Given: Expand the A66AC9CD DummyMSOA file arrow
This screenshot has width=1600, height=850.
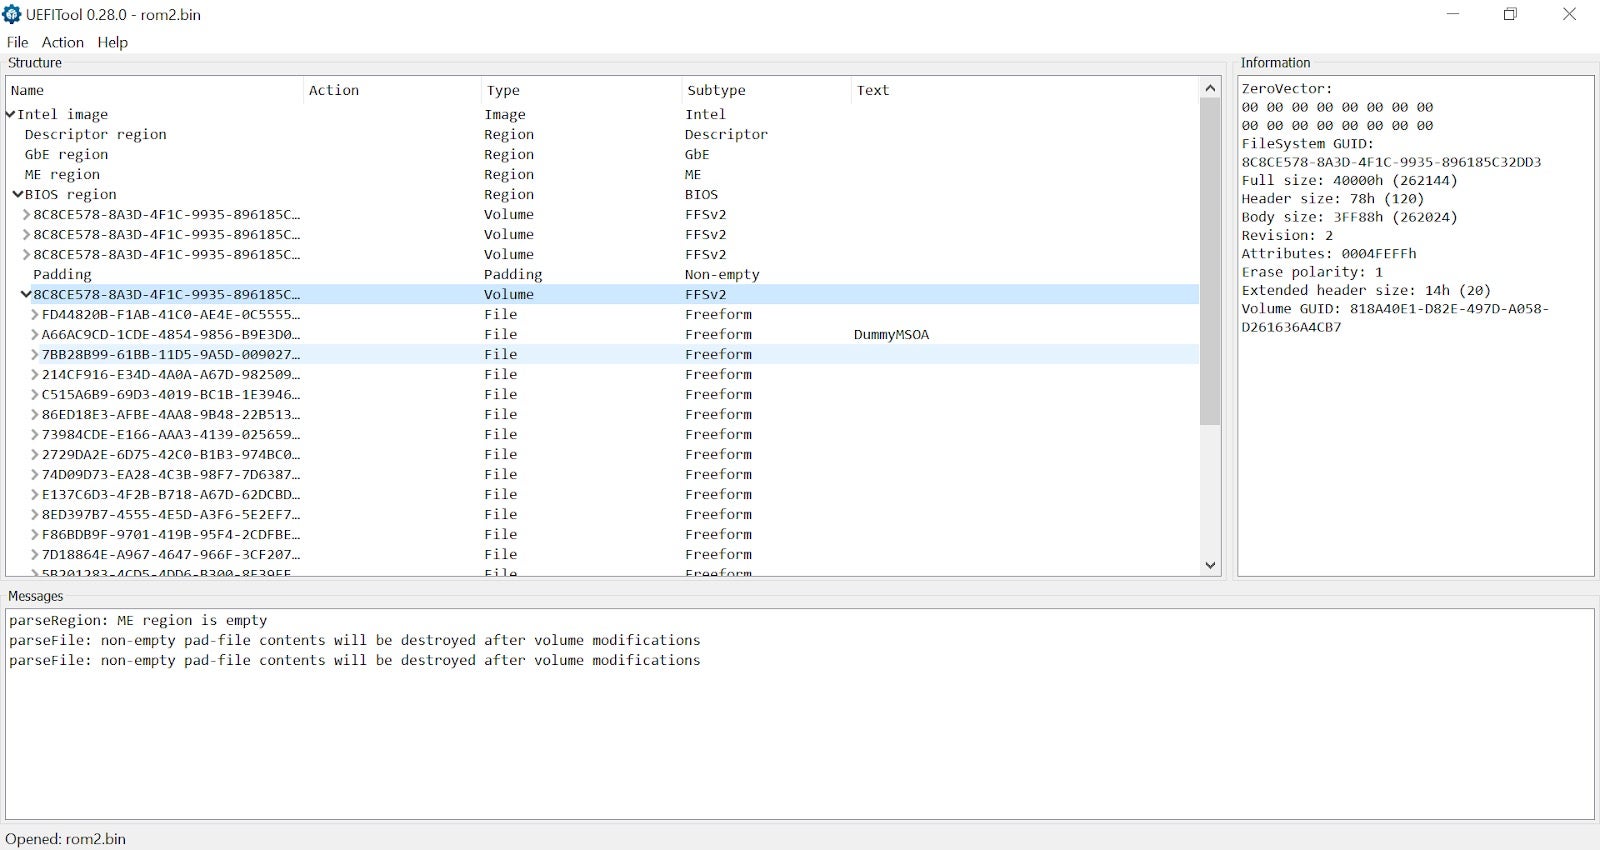Looking at the screenshot, I should [x=35, y=335].
